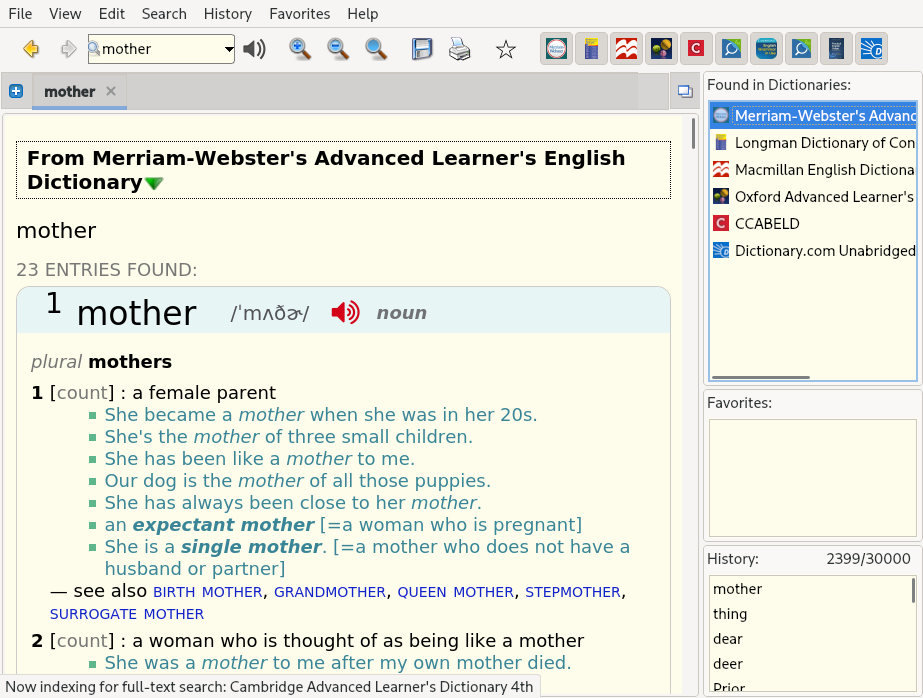Click Found in Dictionaries horizontal scrollbar
The image size is (923, 698).
tap(761, 377)
